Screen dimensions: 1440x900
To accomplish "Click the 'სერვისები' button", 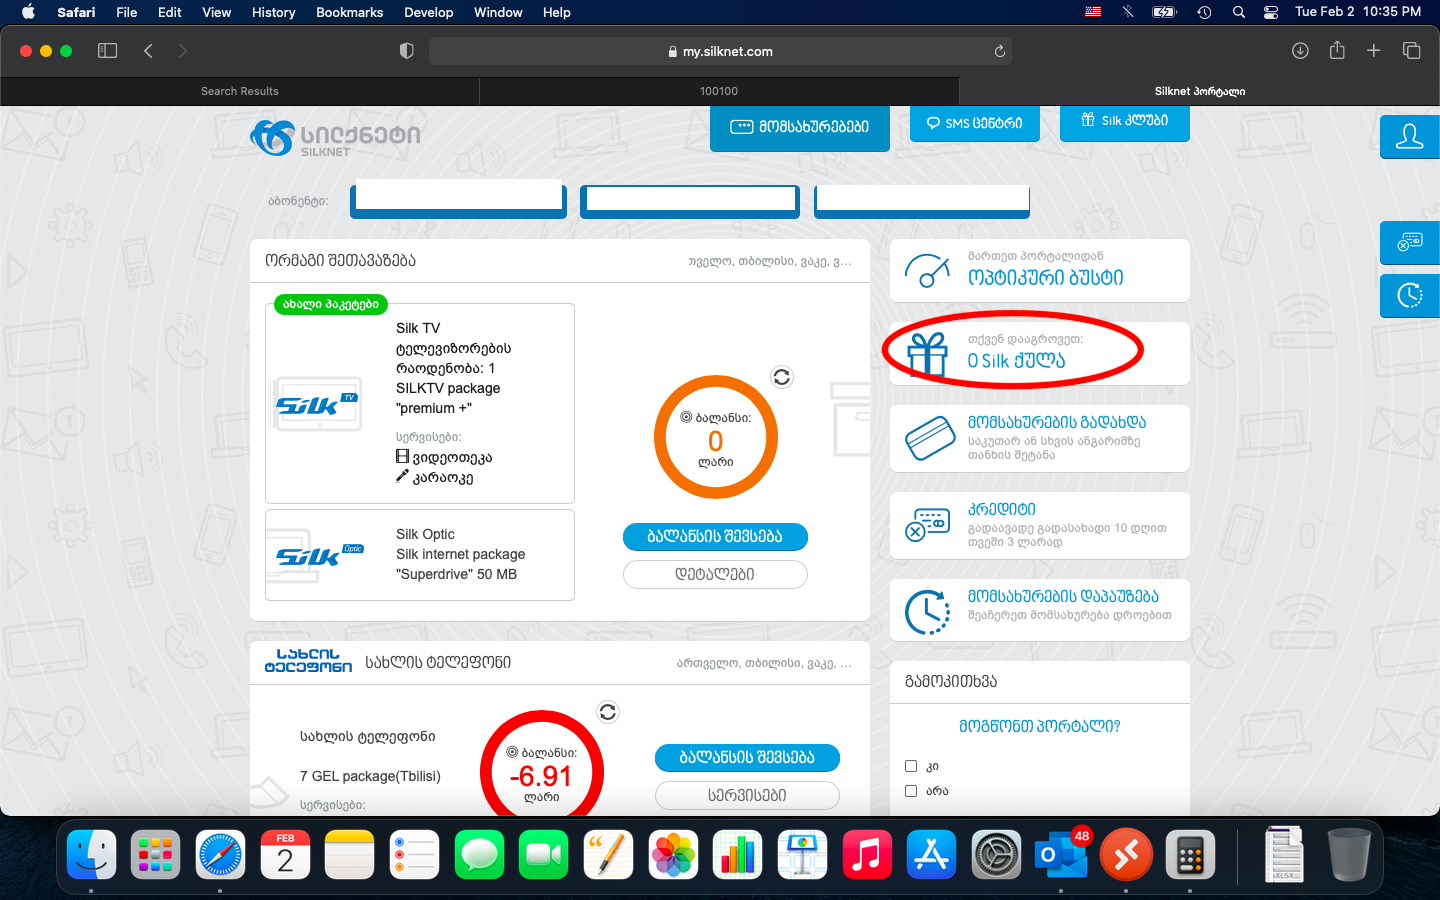I will (x=747, y=796).
